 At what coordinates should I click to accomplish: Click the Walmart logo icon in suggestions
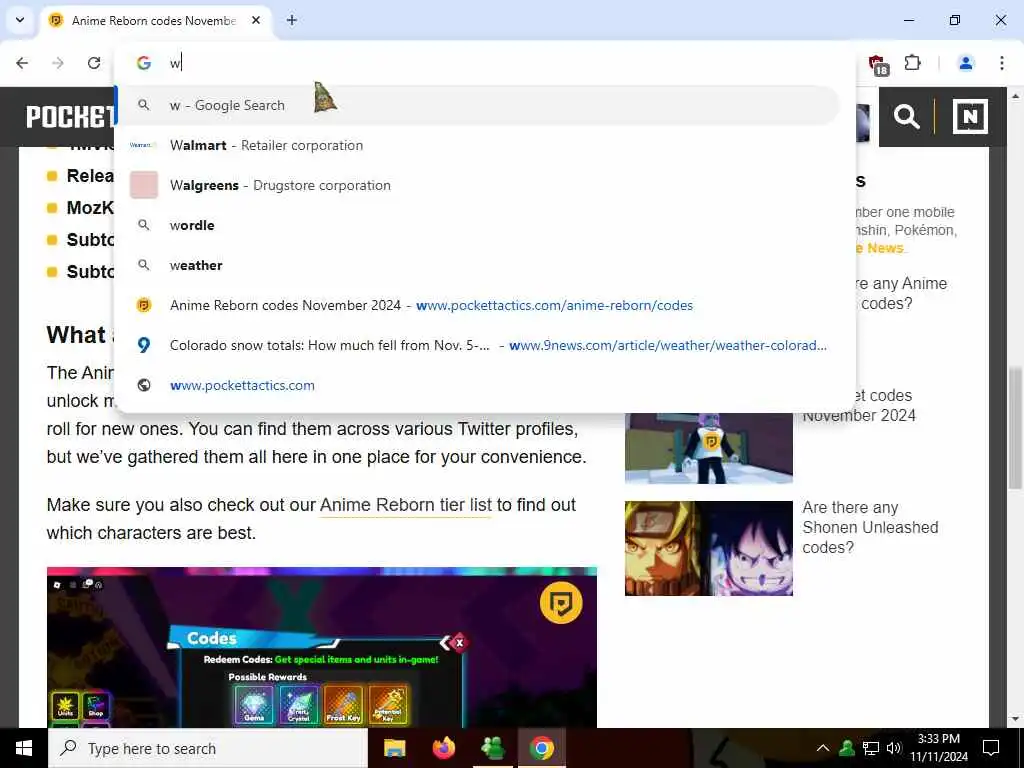tap(144, 145)
